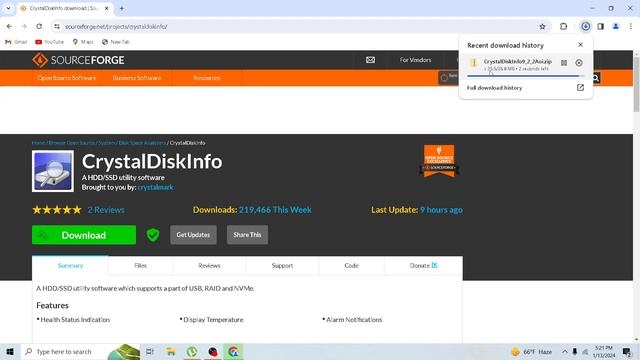Screen dimensions: 640x360
Task: Open the Business Software menu
Action: click(137, 78)
